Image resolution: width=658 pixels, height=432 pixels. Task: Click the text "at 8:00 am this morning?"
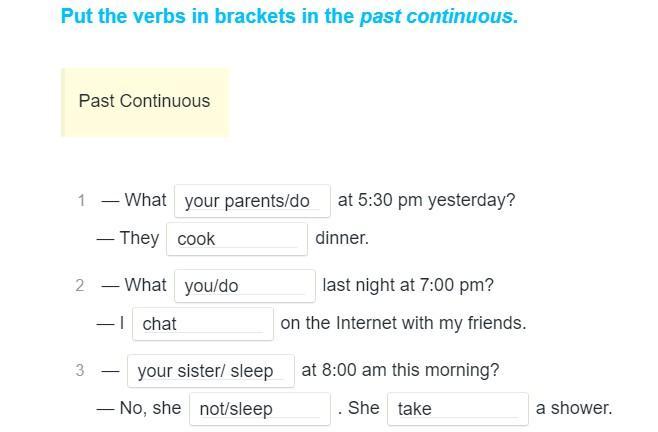400,370
